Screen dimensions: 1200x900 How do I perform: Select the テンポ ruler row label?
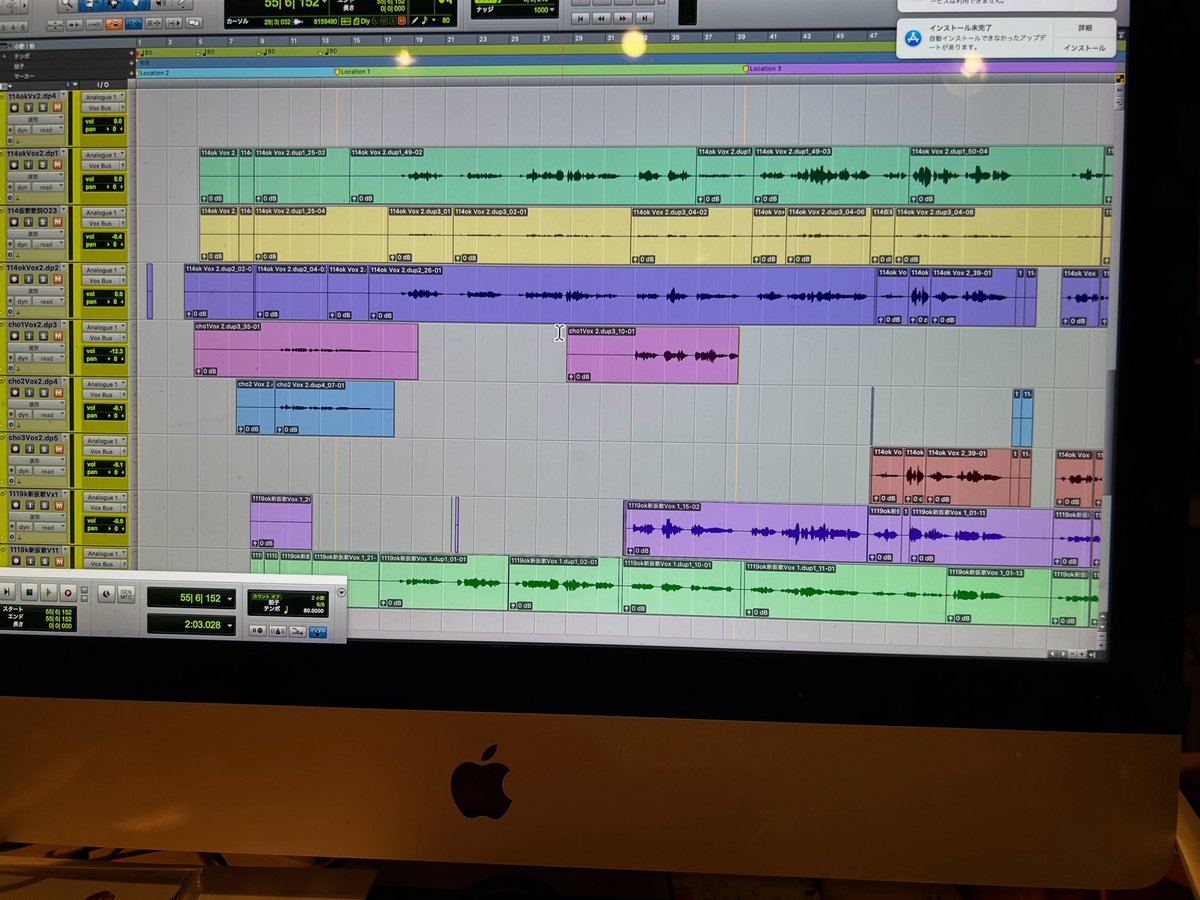coord(22,55)
